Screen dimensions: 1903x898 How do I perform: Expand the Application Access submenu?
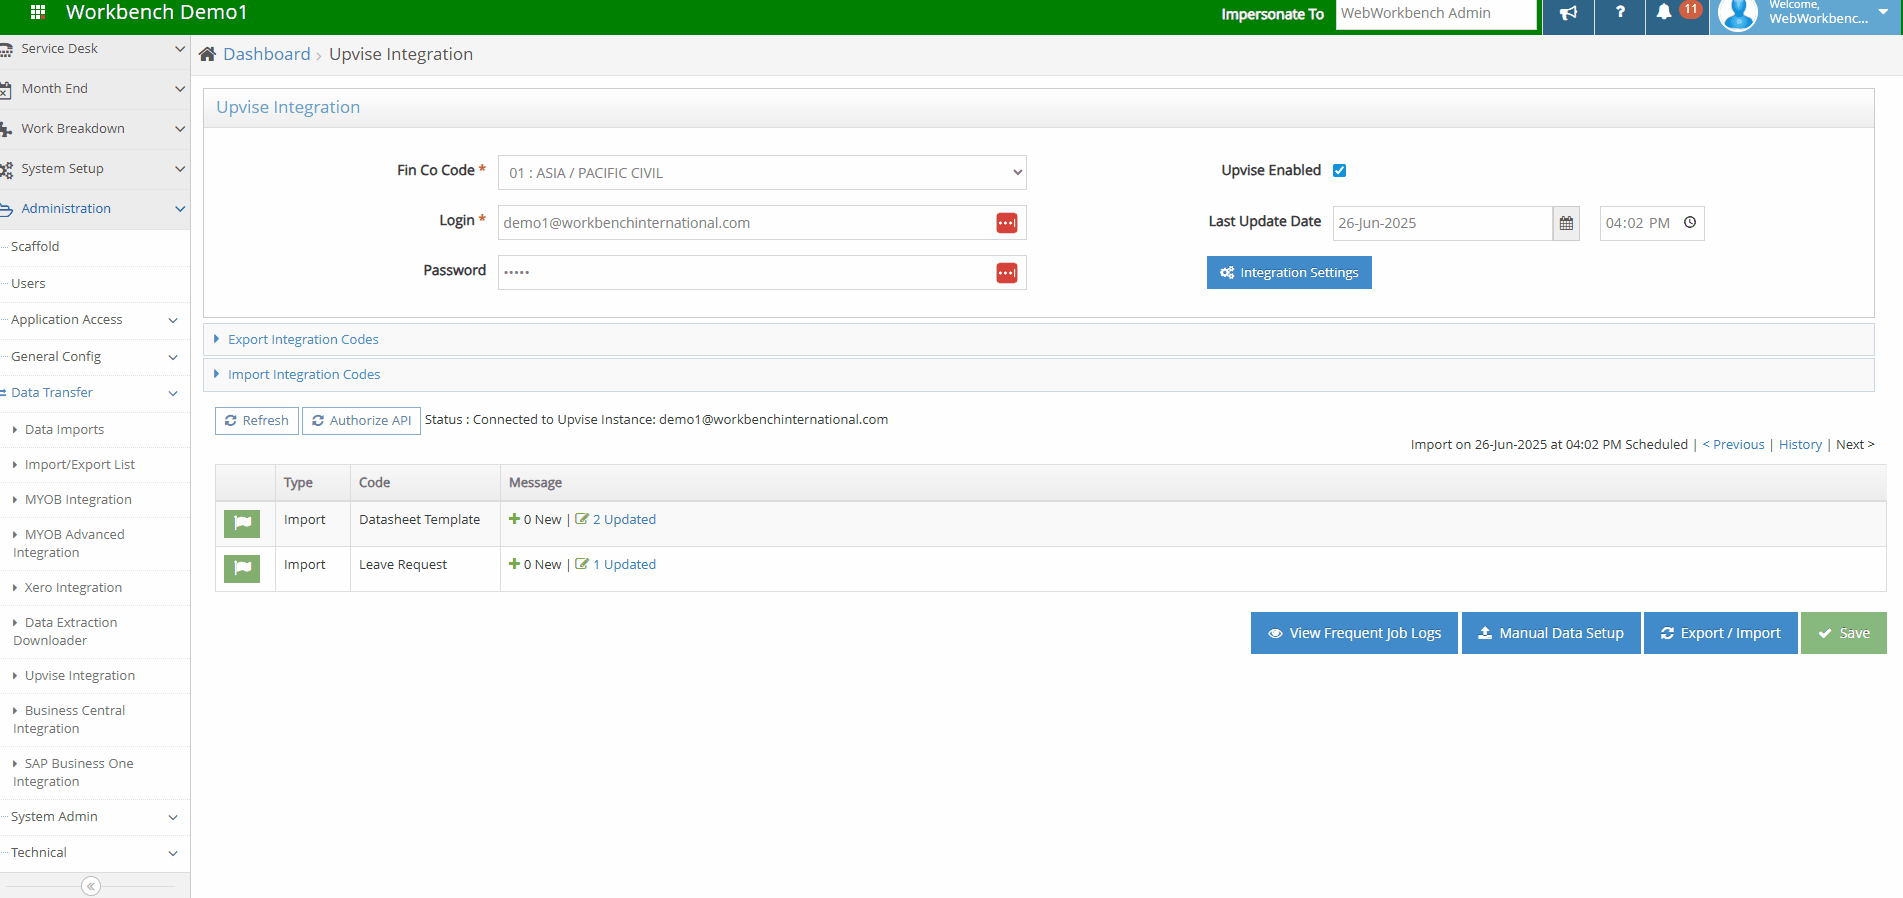pyautogui.click(x=173, y=320)
